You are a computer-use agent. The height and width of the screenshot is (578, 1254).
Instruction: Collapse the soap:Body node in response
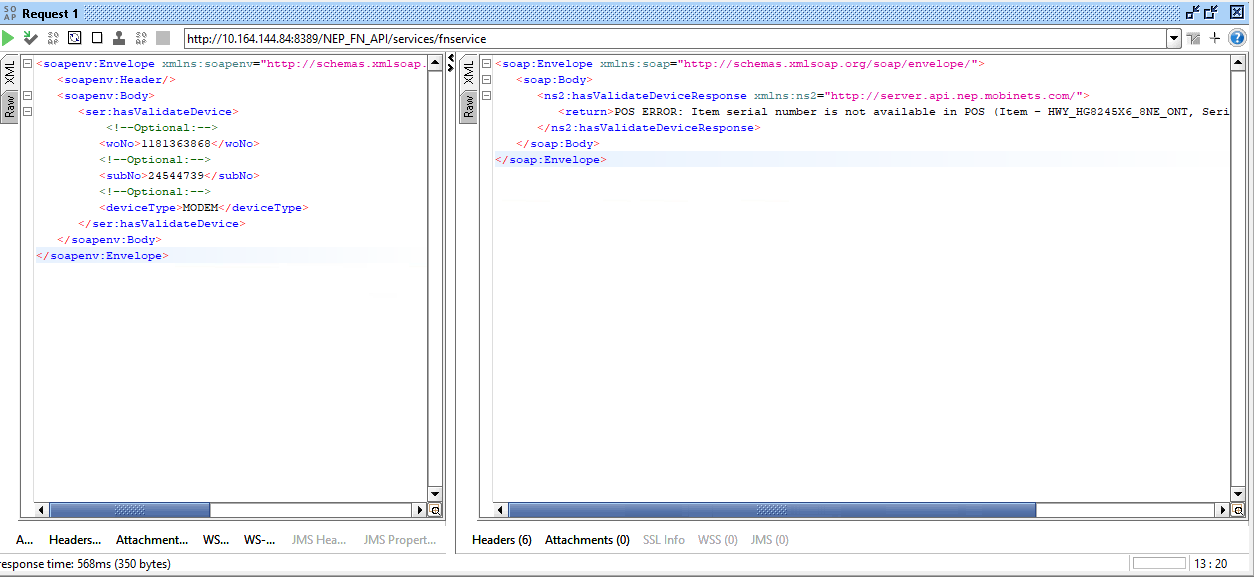pyautogui.click(x=486, y=80)
